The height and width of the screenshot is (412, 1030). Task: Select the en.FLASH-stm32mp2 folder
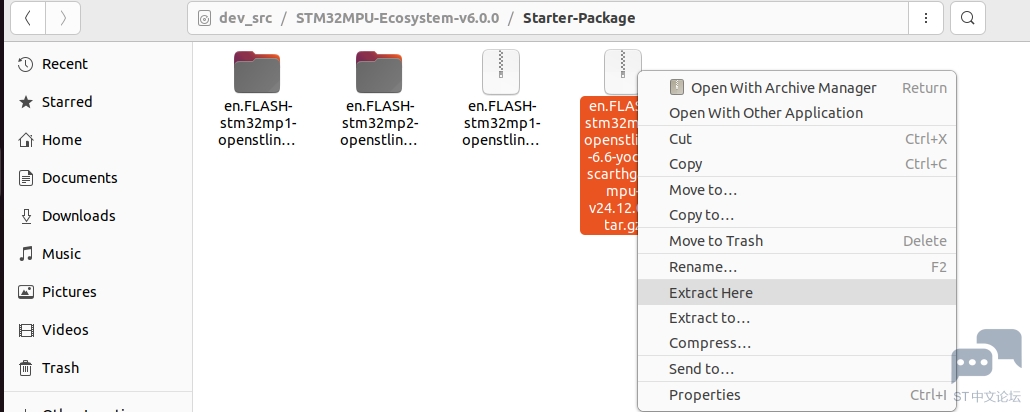(x=379, y=99)
